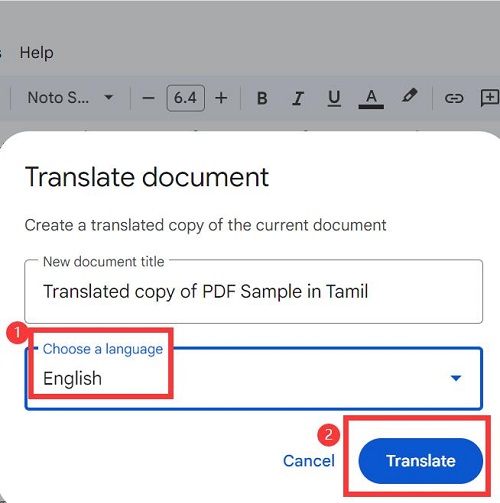Click the add comment icon
This screenshot has width=500, height=503.
(x=489, y=98)
